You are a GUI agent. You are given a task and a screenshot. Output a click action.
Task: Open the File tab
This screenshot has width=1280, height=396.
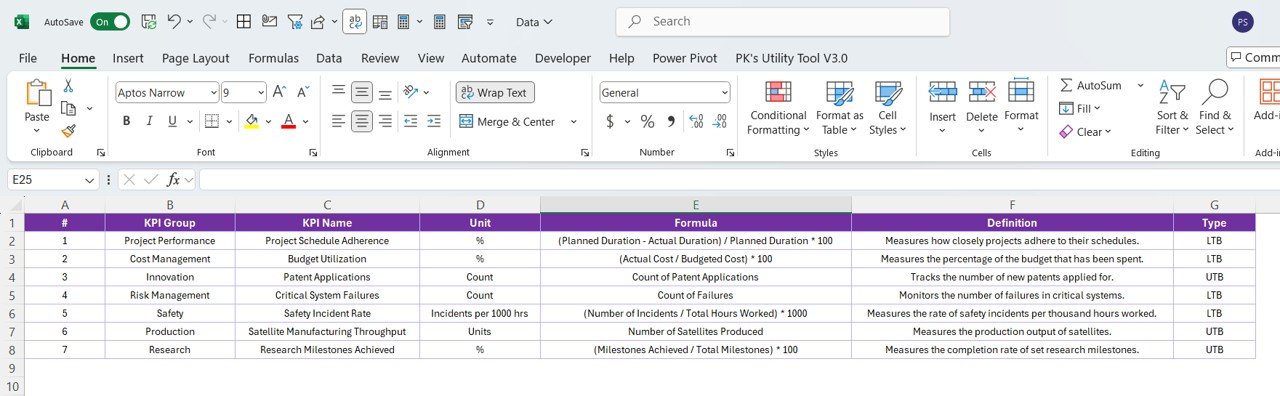[x=28, y=58]
